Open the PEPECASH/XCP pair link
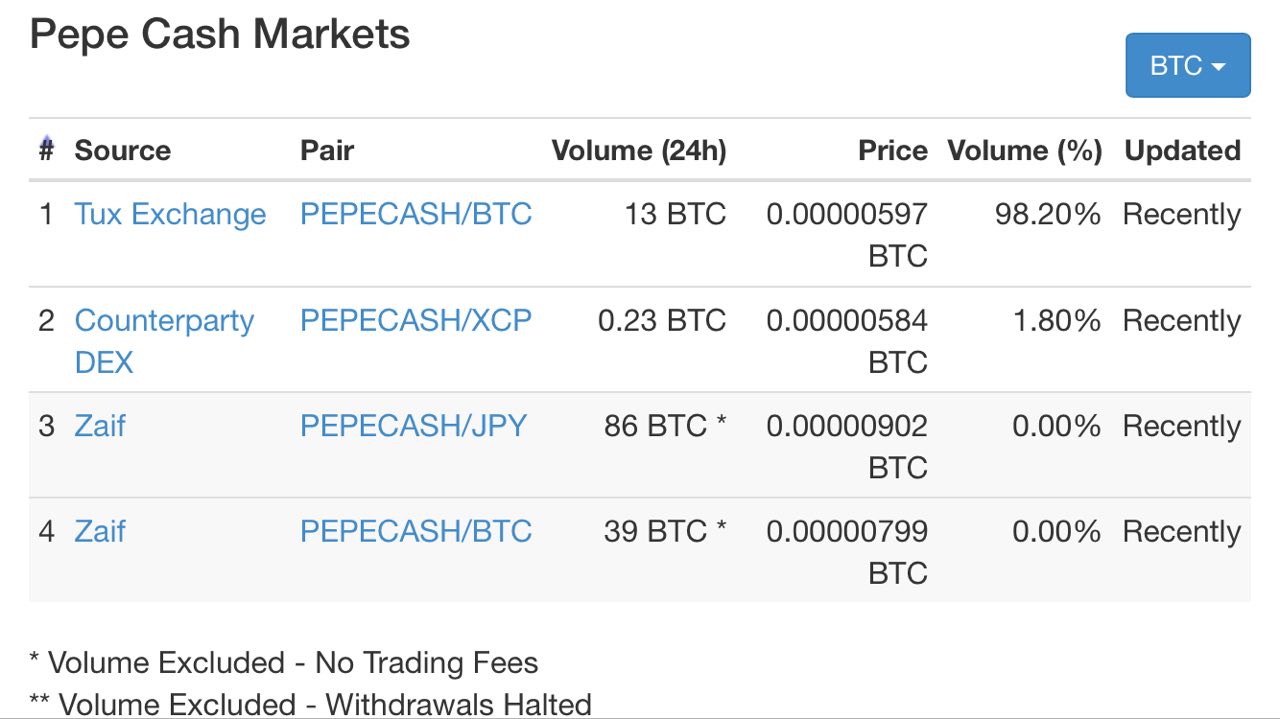Viewport: 1280px width, 719px height. pos(416,320)
